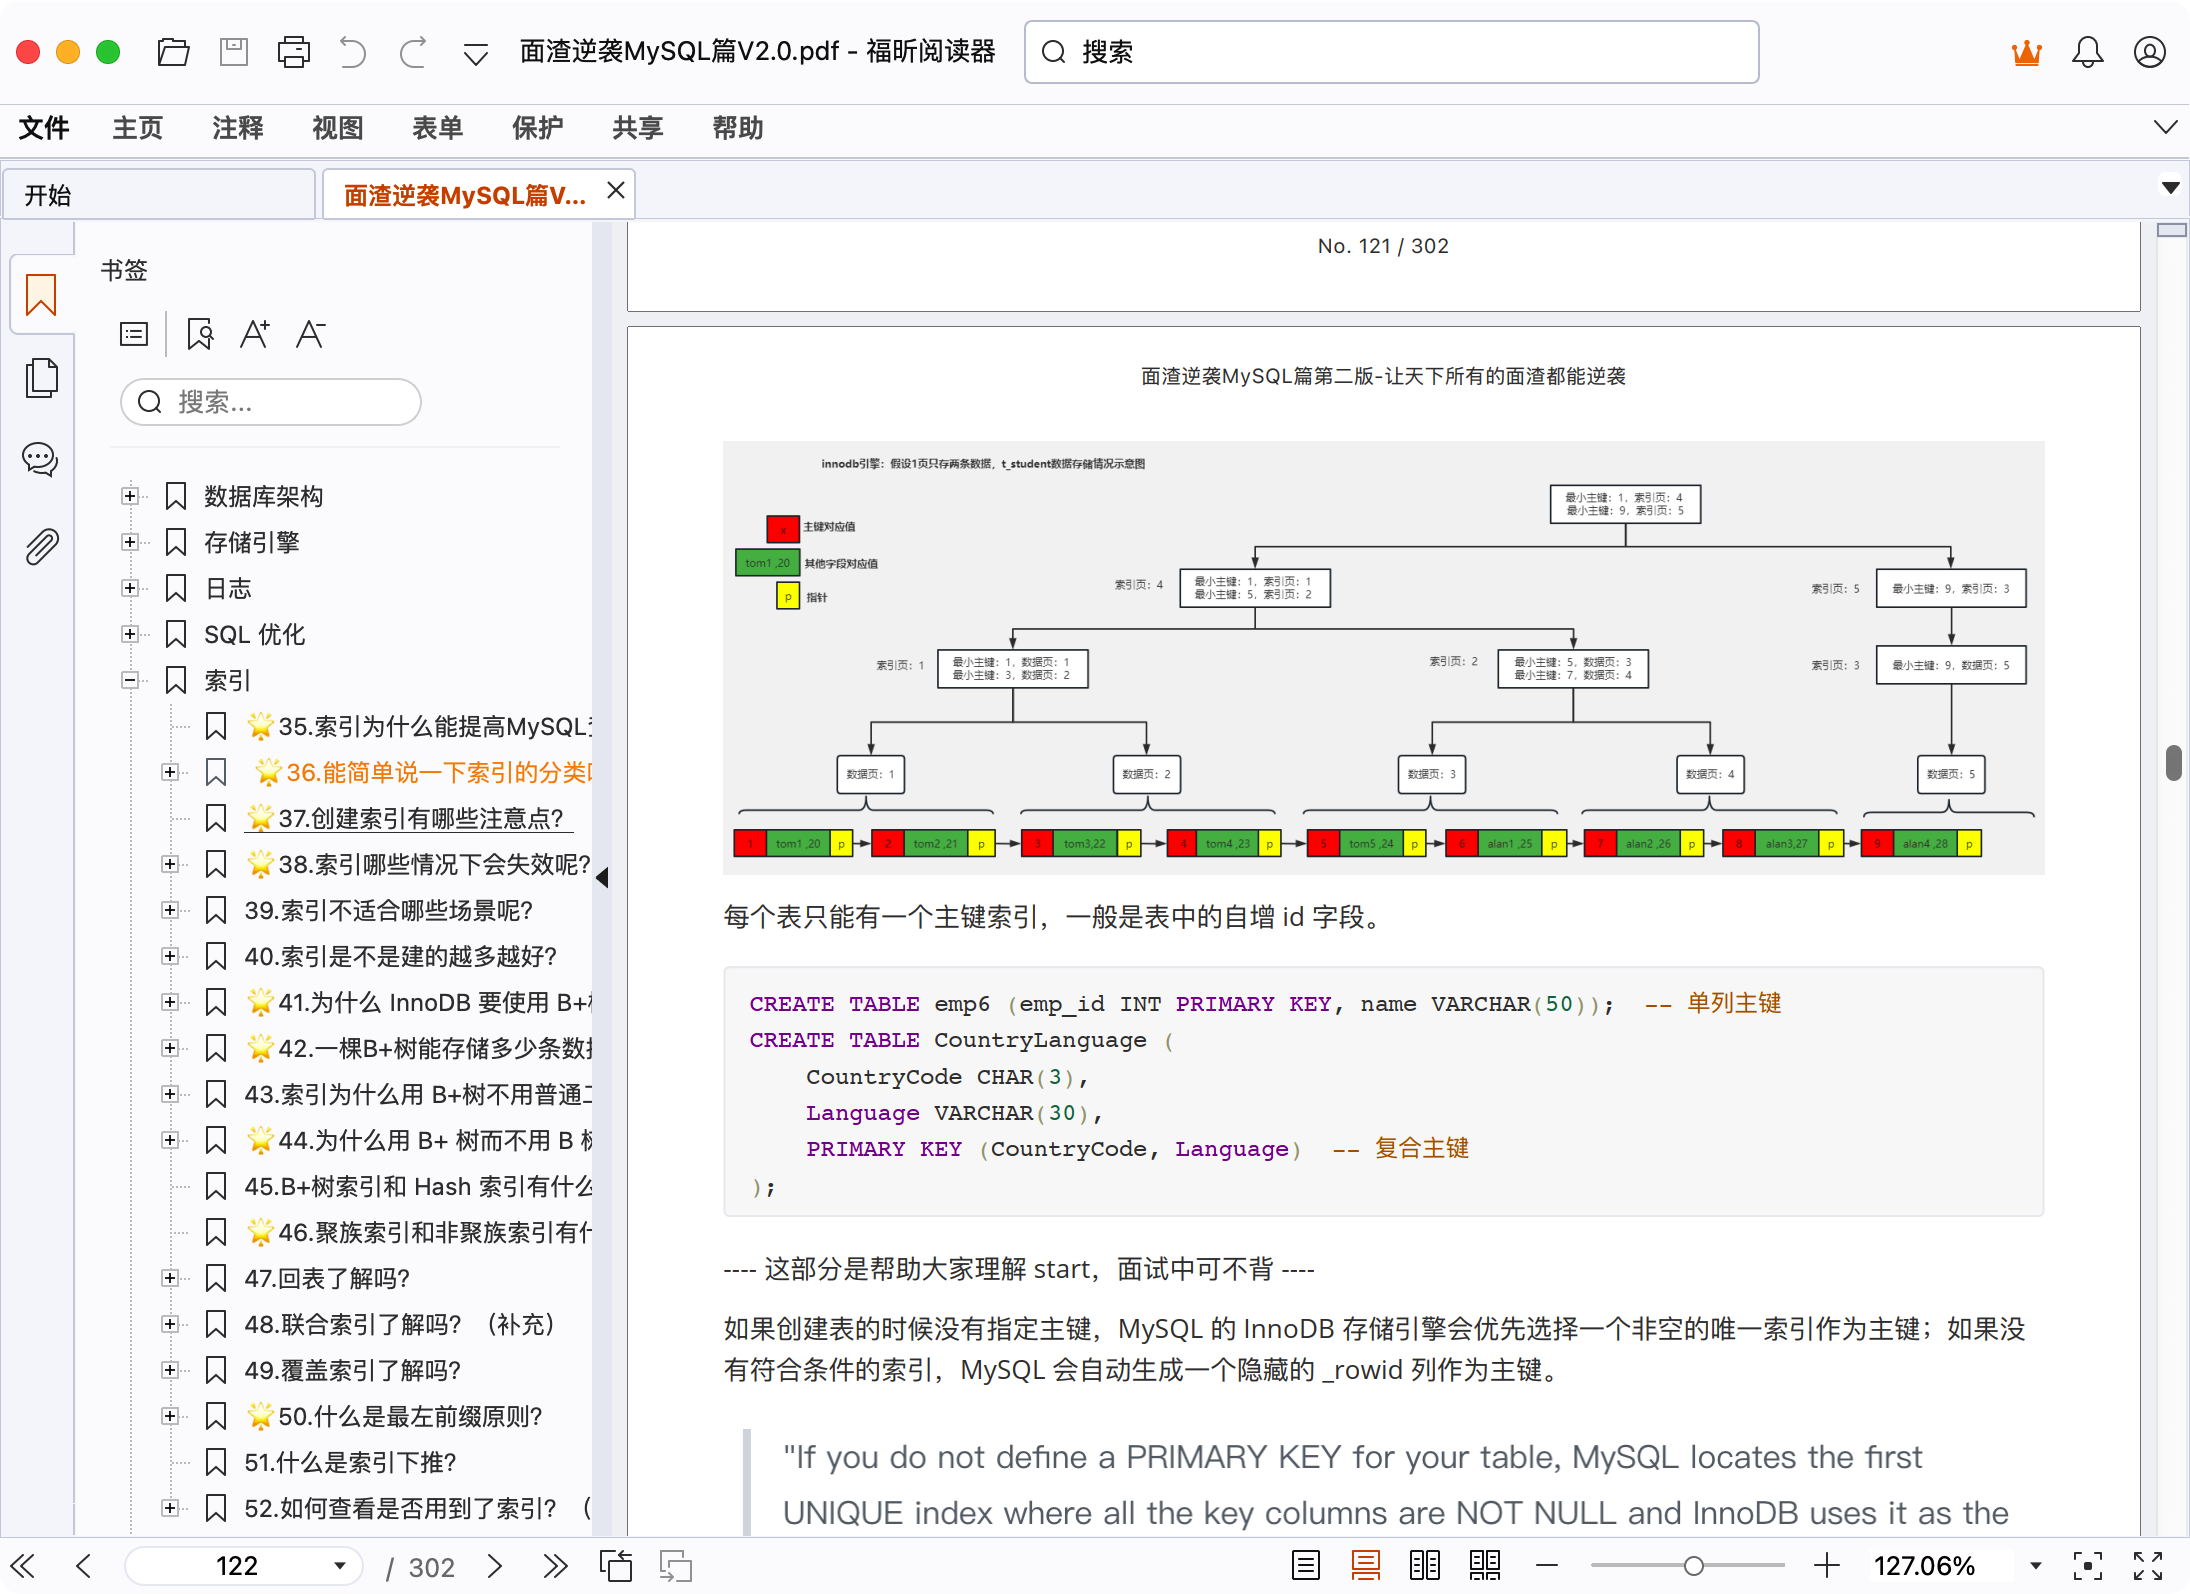Print the document using printer icon
Screen dimensions: 2190x1594
click(294, 51)
